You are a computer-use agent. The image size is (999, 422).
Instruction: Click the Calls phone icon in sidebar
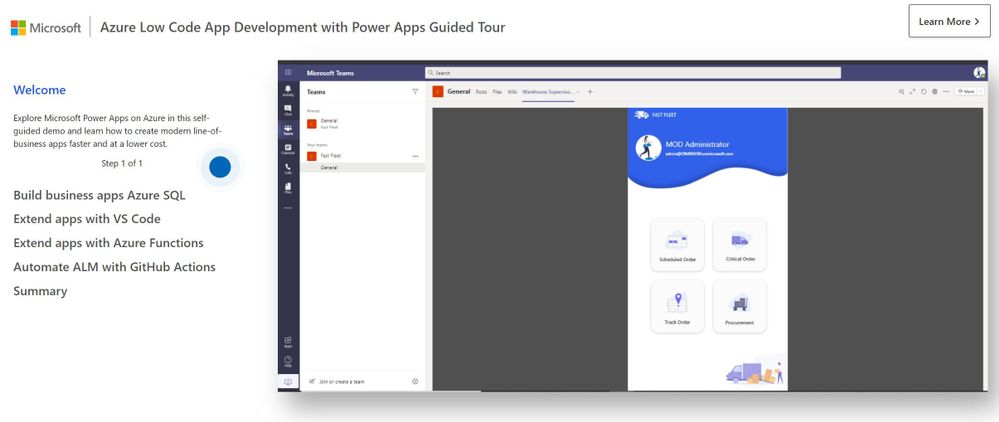coord(288,168)
